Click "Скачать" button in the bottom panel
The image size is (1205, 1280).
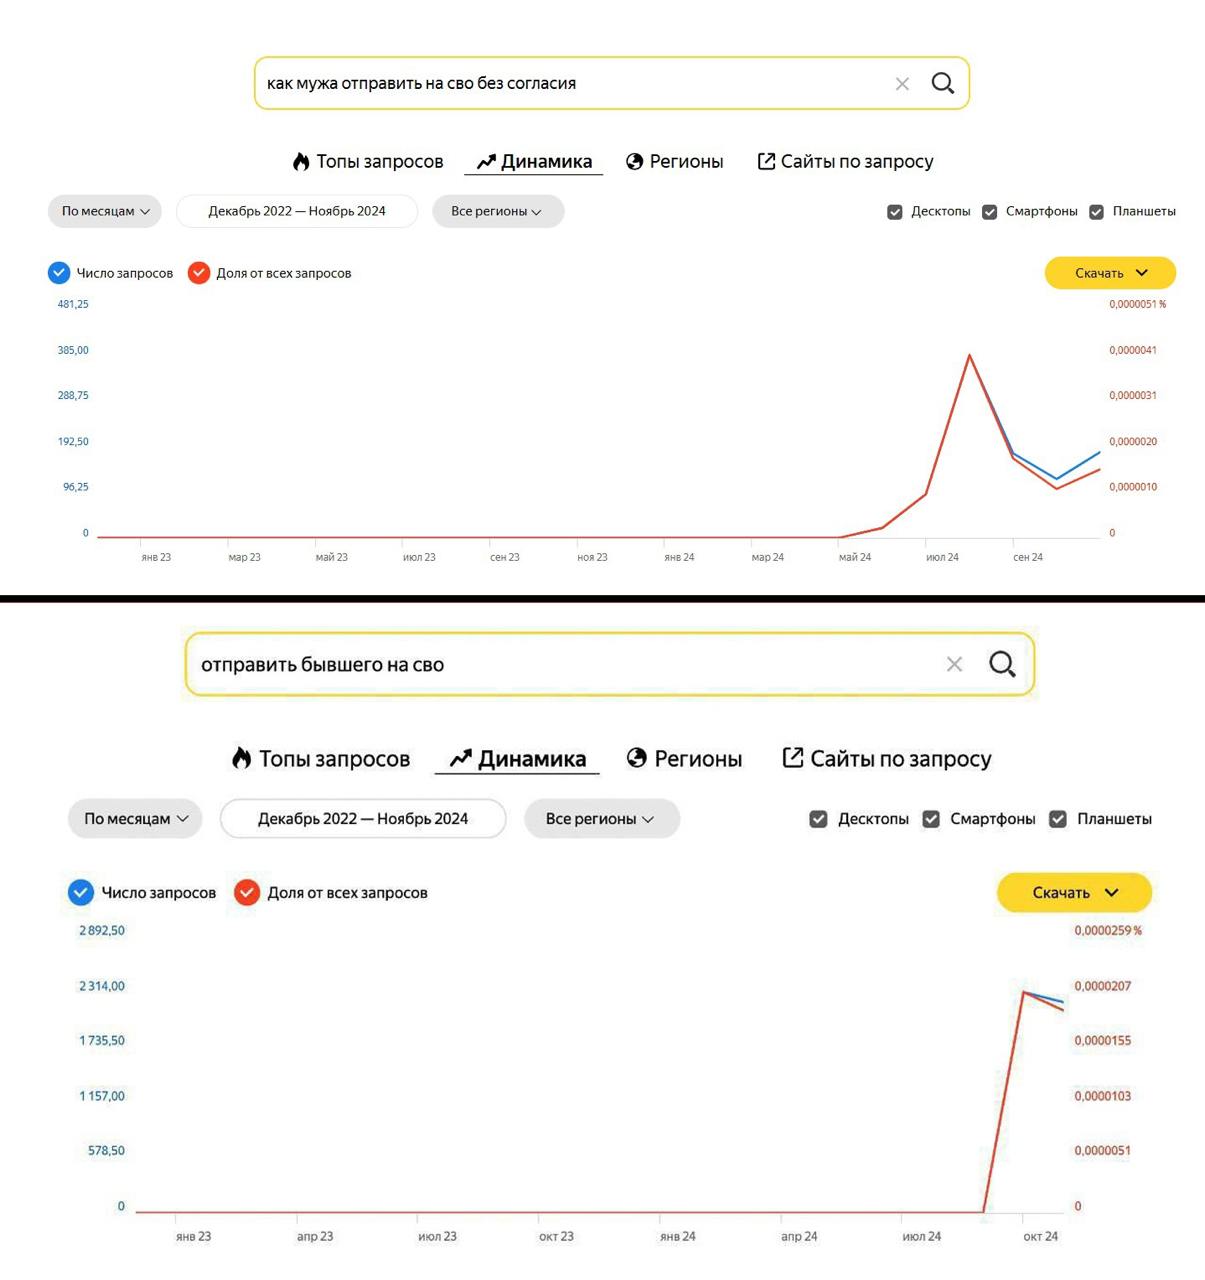click(1074, 893)
